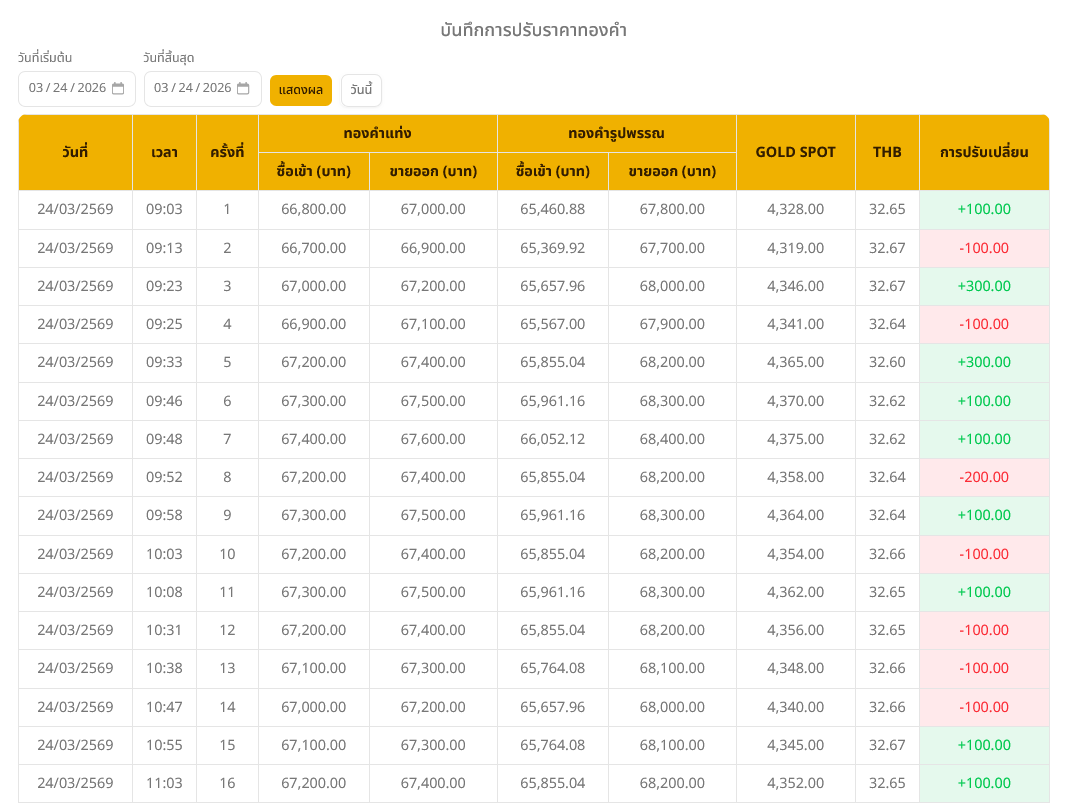Select the -200.00 change cell in row 8
This screenshot has width=1065, height=812.
click(x=983, y=477)
